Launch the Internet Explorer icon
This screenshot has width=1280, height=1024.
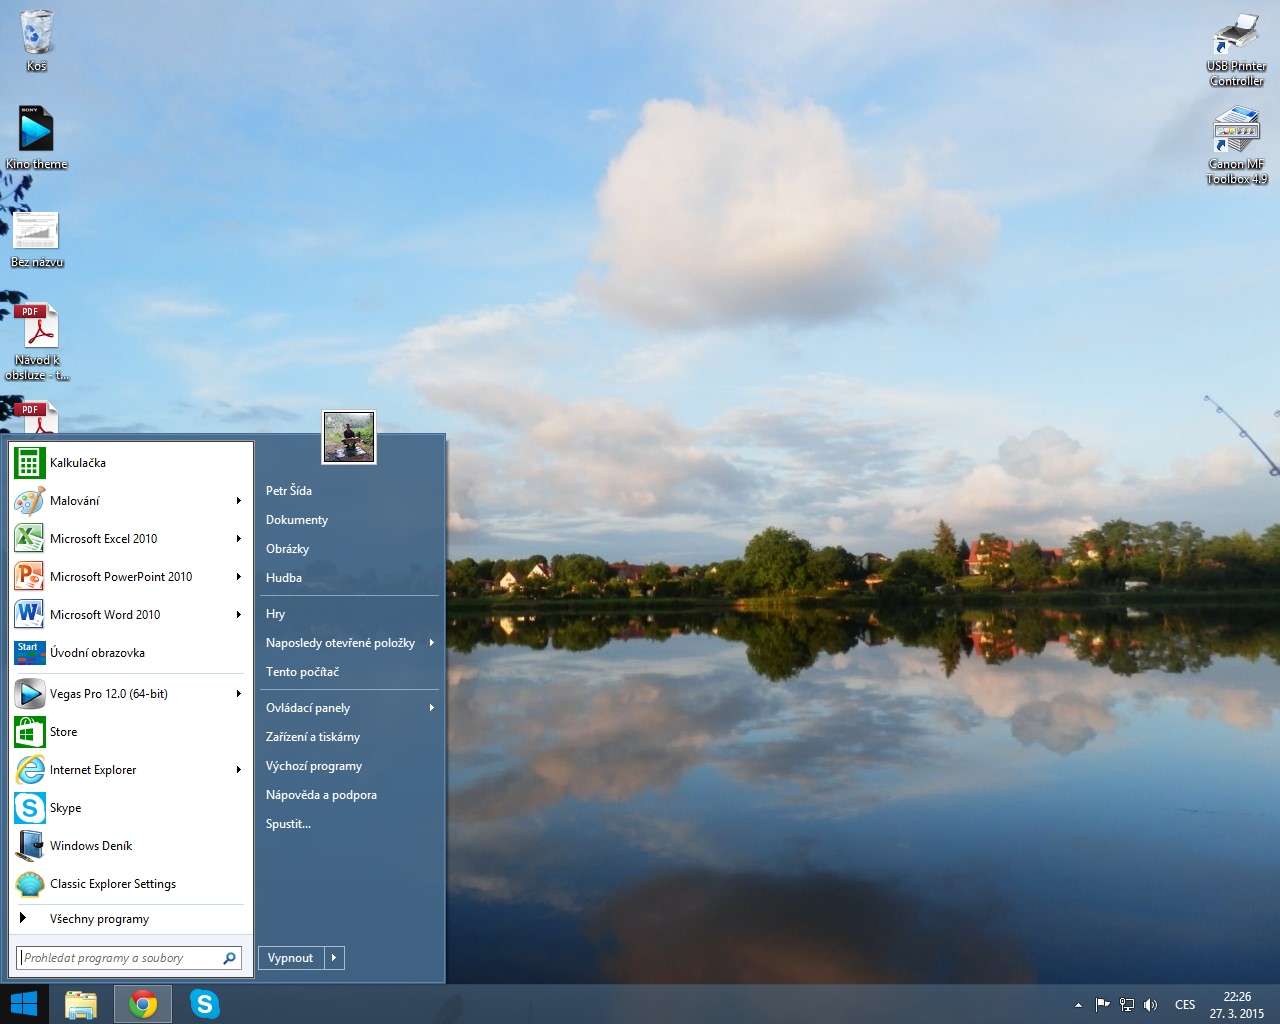[30, 770]
